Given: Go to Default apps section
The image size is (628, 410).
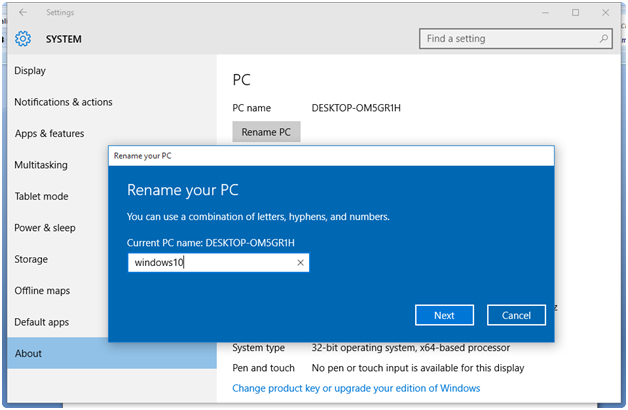Looking at the screenshot, I should 42,322.
